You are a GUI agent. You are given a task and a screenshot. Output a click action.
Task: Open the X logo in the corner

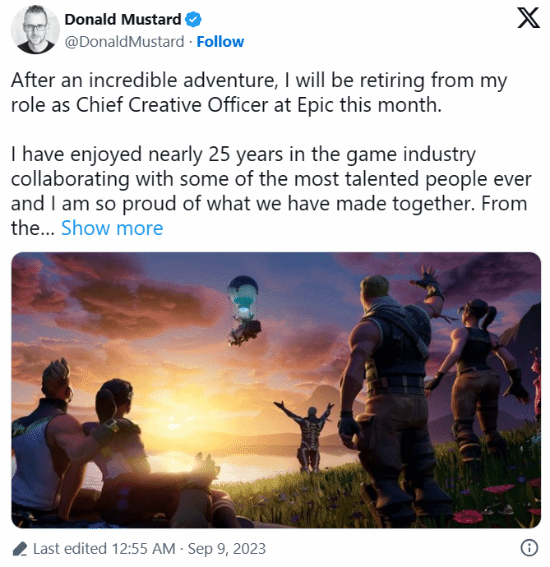(x=528, y=18)
